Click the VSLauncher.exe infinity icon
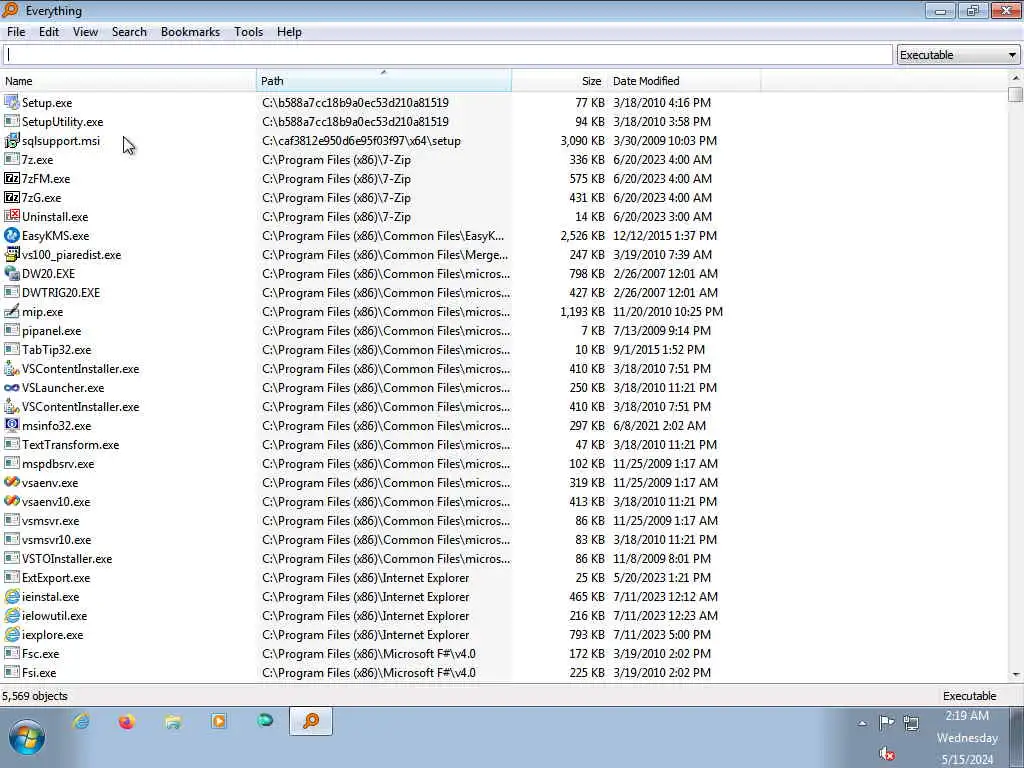 (12, 387)
